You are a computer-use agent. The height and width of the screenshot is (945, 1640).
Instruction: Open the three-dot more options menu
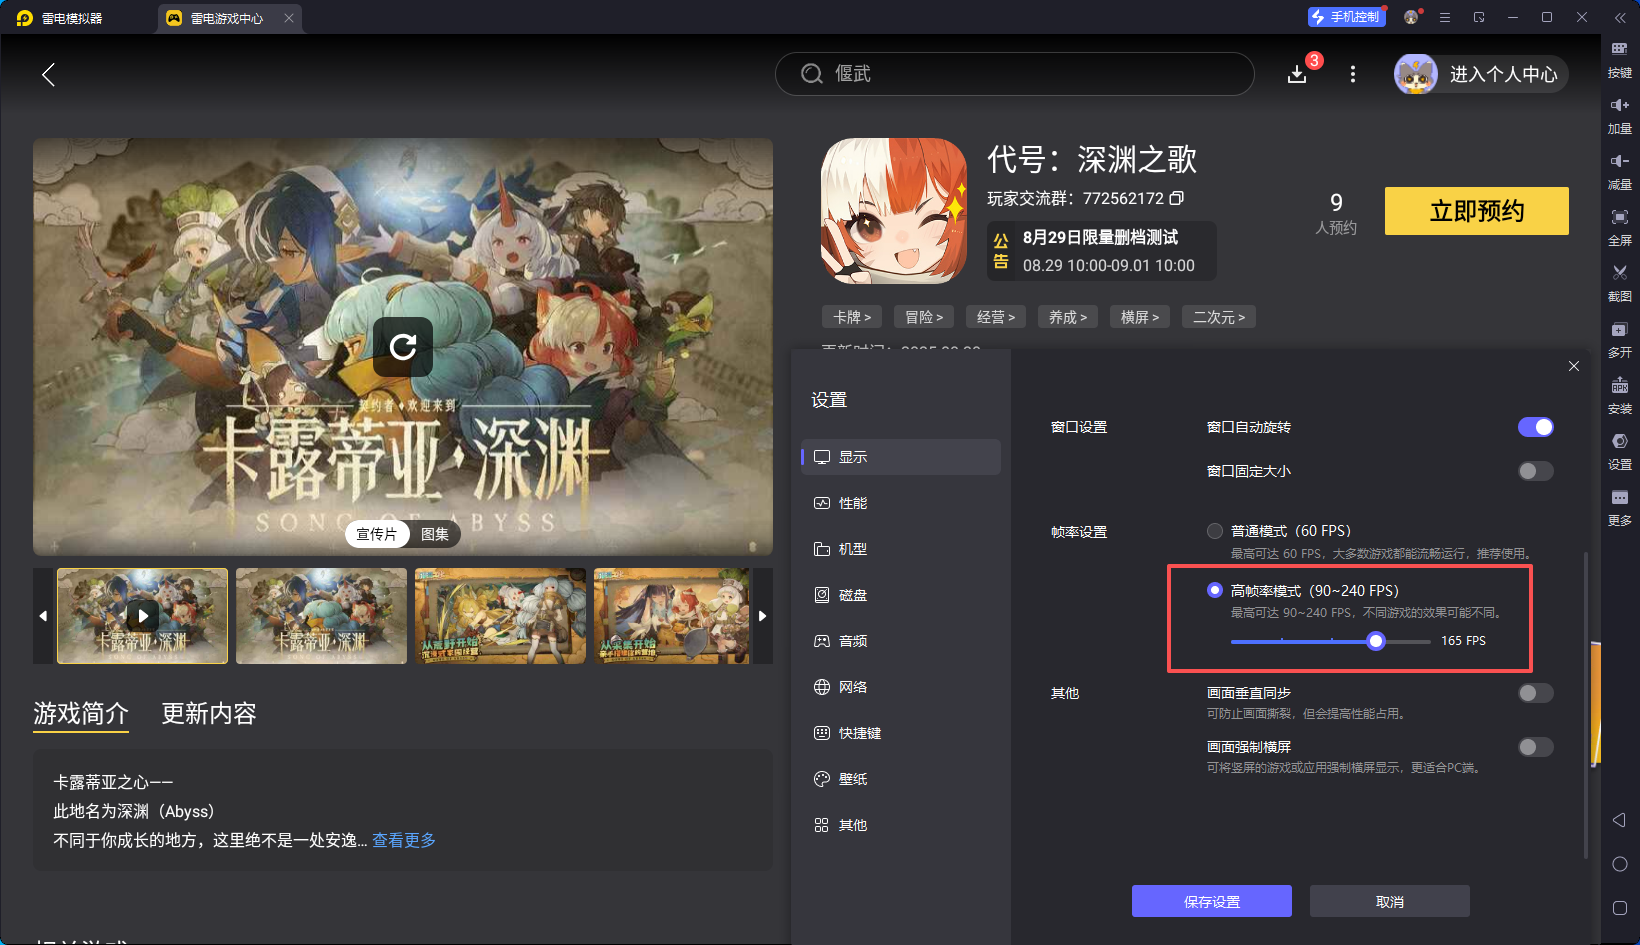[x=1353, y=74]
